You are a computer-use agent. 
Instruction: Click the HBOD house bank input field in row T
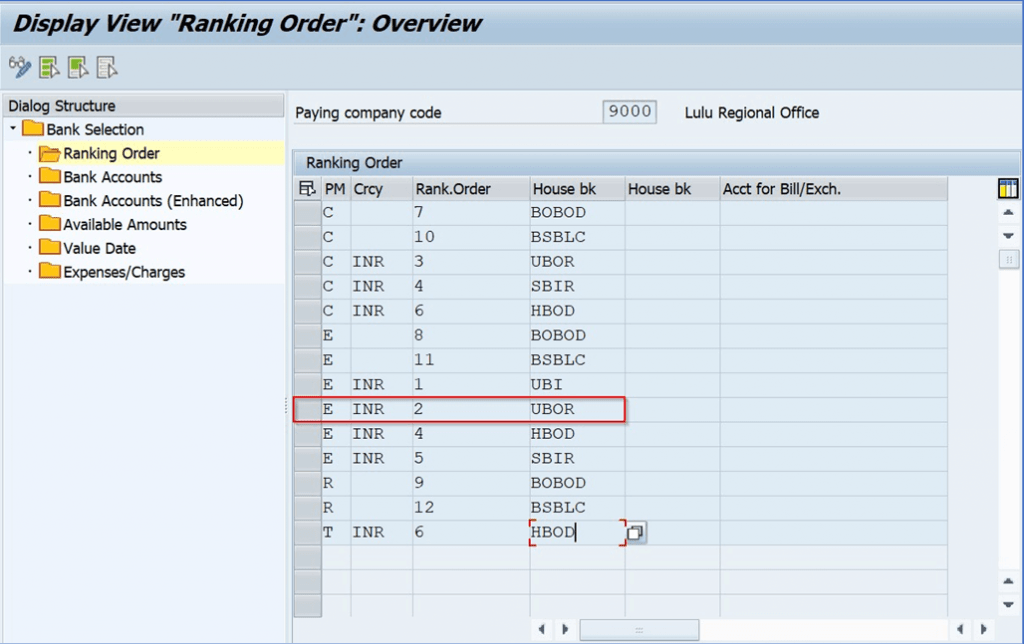(577, 532)
